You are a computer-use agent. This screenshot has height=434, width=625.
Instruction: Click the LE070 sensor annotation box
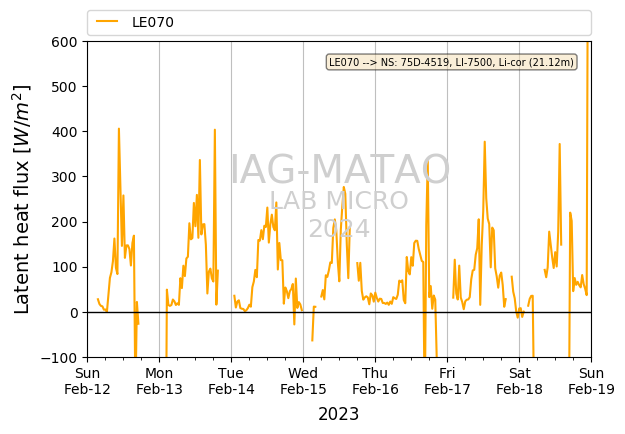coord(451,62)
